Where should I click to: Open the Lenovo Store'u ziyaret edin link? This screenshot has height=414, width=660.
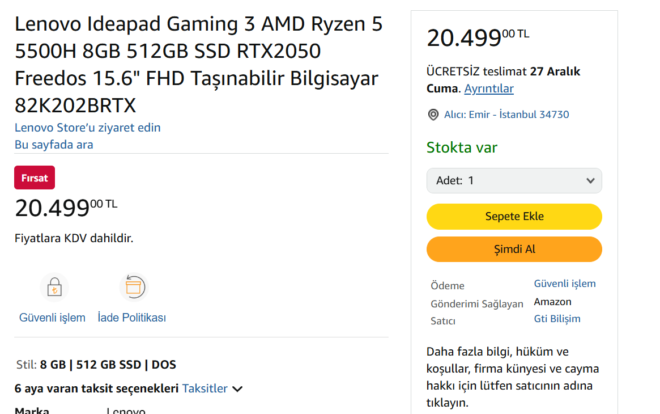point(87,128)
